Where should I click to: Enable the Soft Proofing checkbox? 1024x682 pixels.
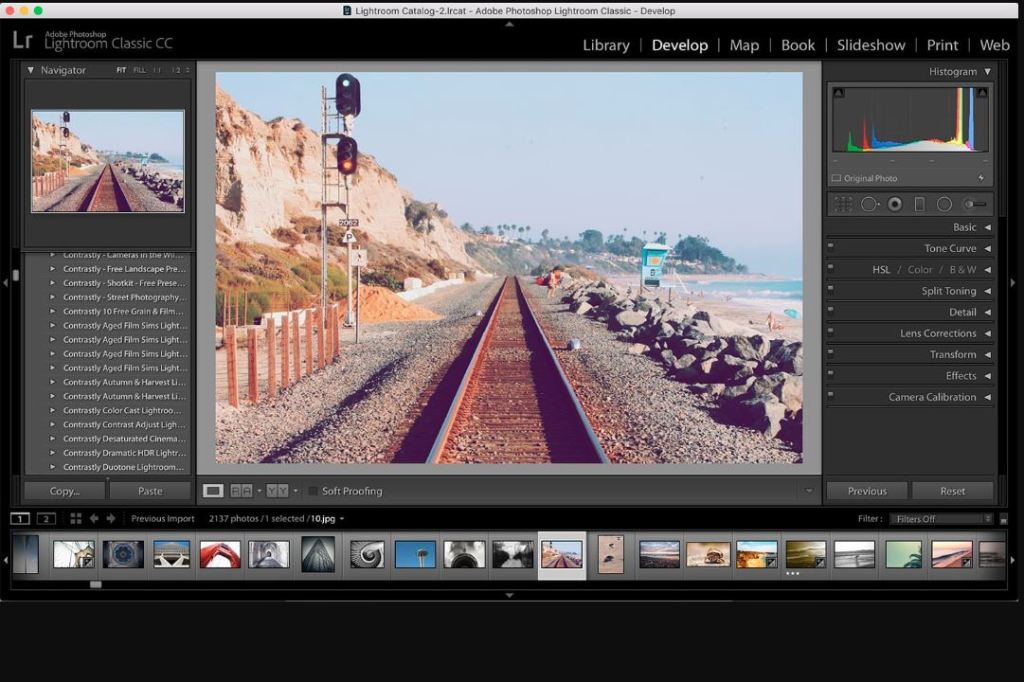point(313,491)
